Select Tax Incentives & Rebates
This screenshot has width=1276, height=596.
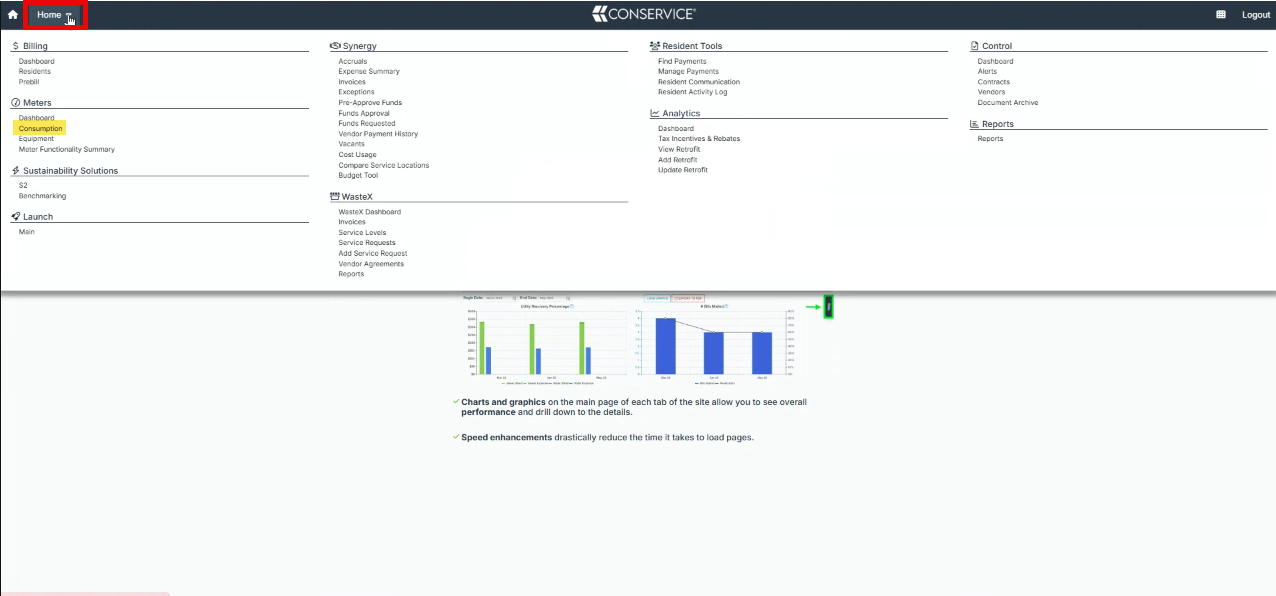click(x=699, y=139)
